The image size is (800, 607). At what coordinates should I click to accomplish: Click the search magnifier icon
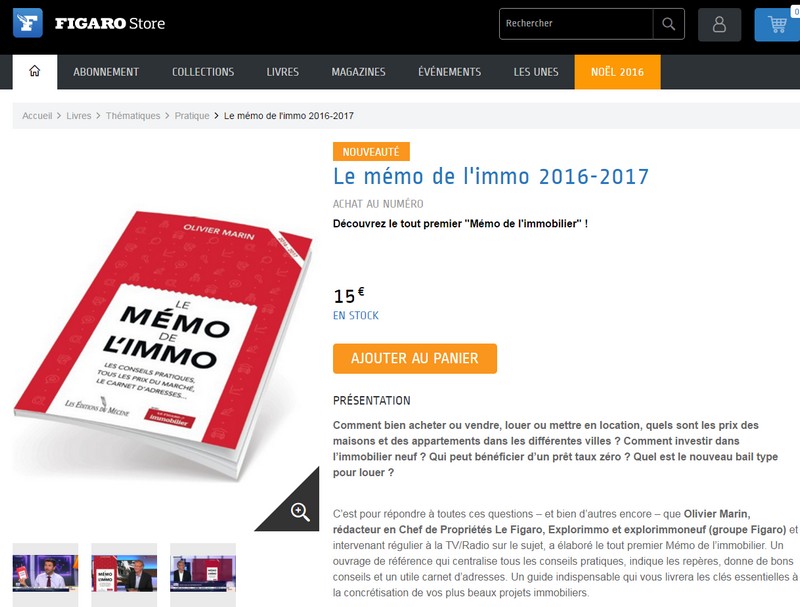pos(668,23)
